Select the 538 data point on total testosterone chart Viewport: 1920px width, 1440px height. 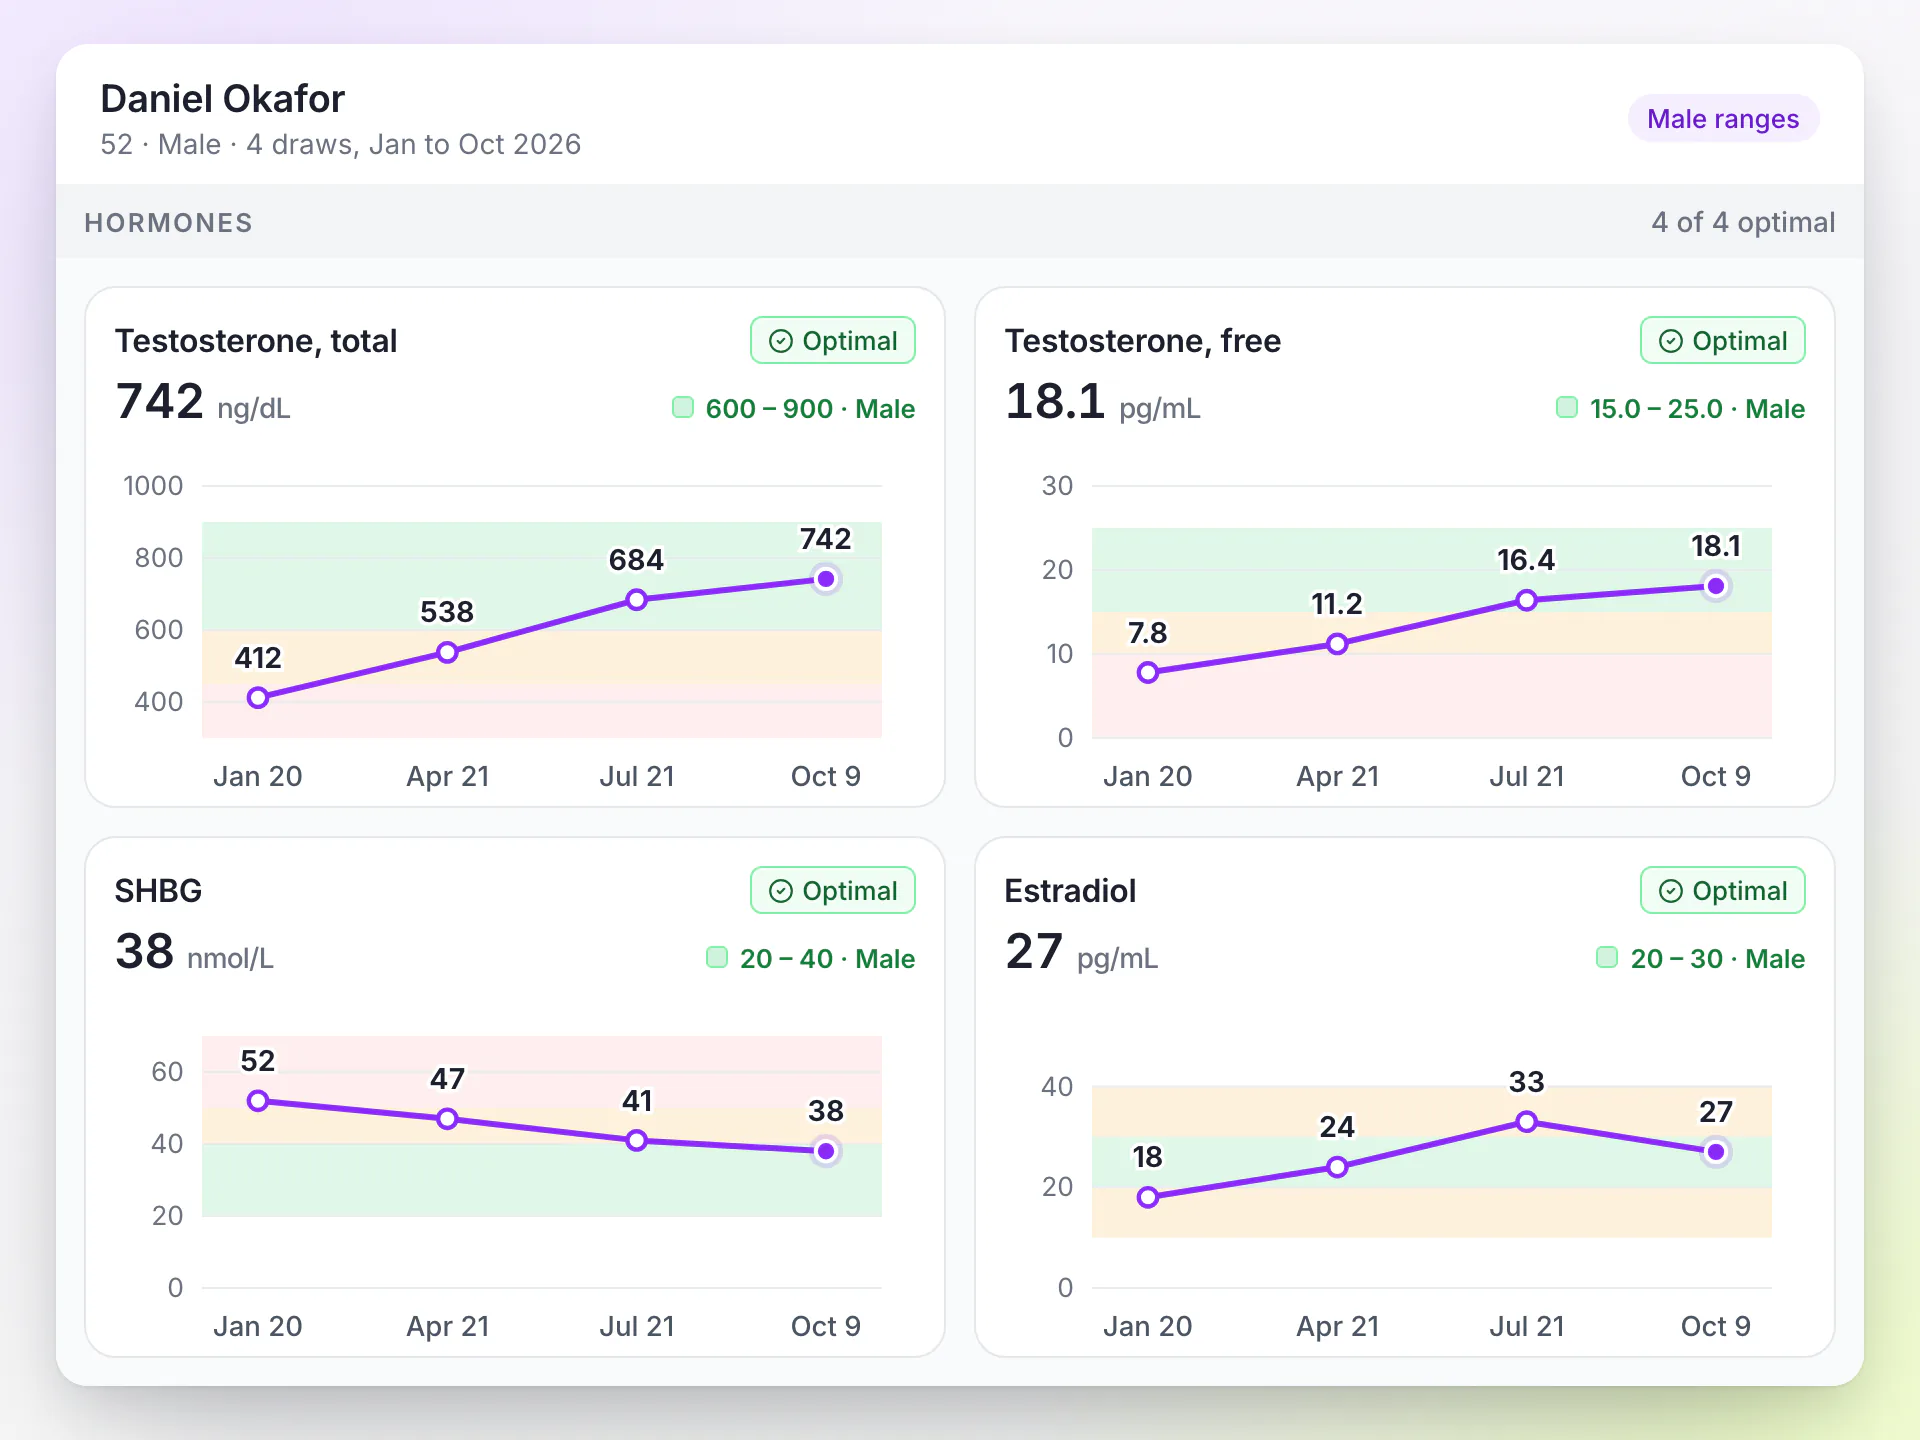pyautogui.click(x=447, y=653)
